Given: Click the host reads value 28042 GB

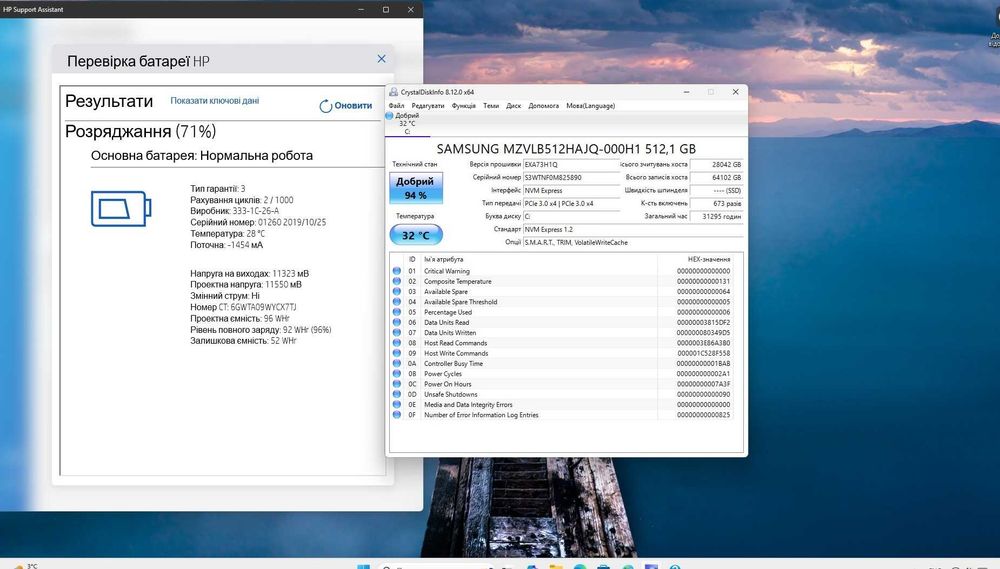Looking at the screenshot, I should (x=717, y=165).
